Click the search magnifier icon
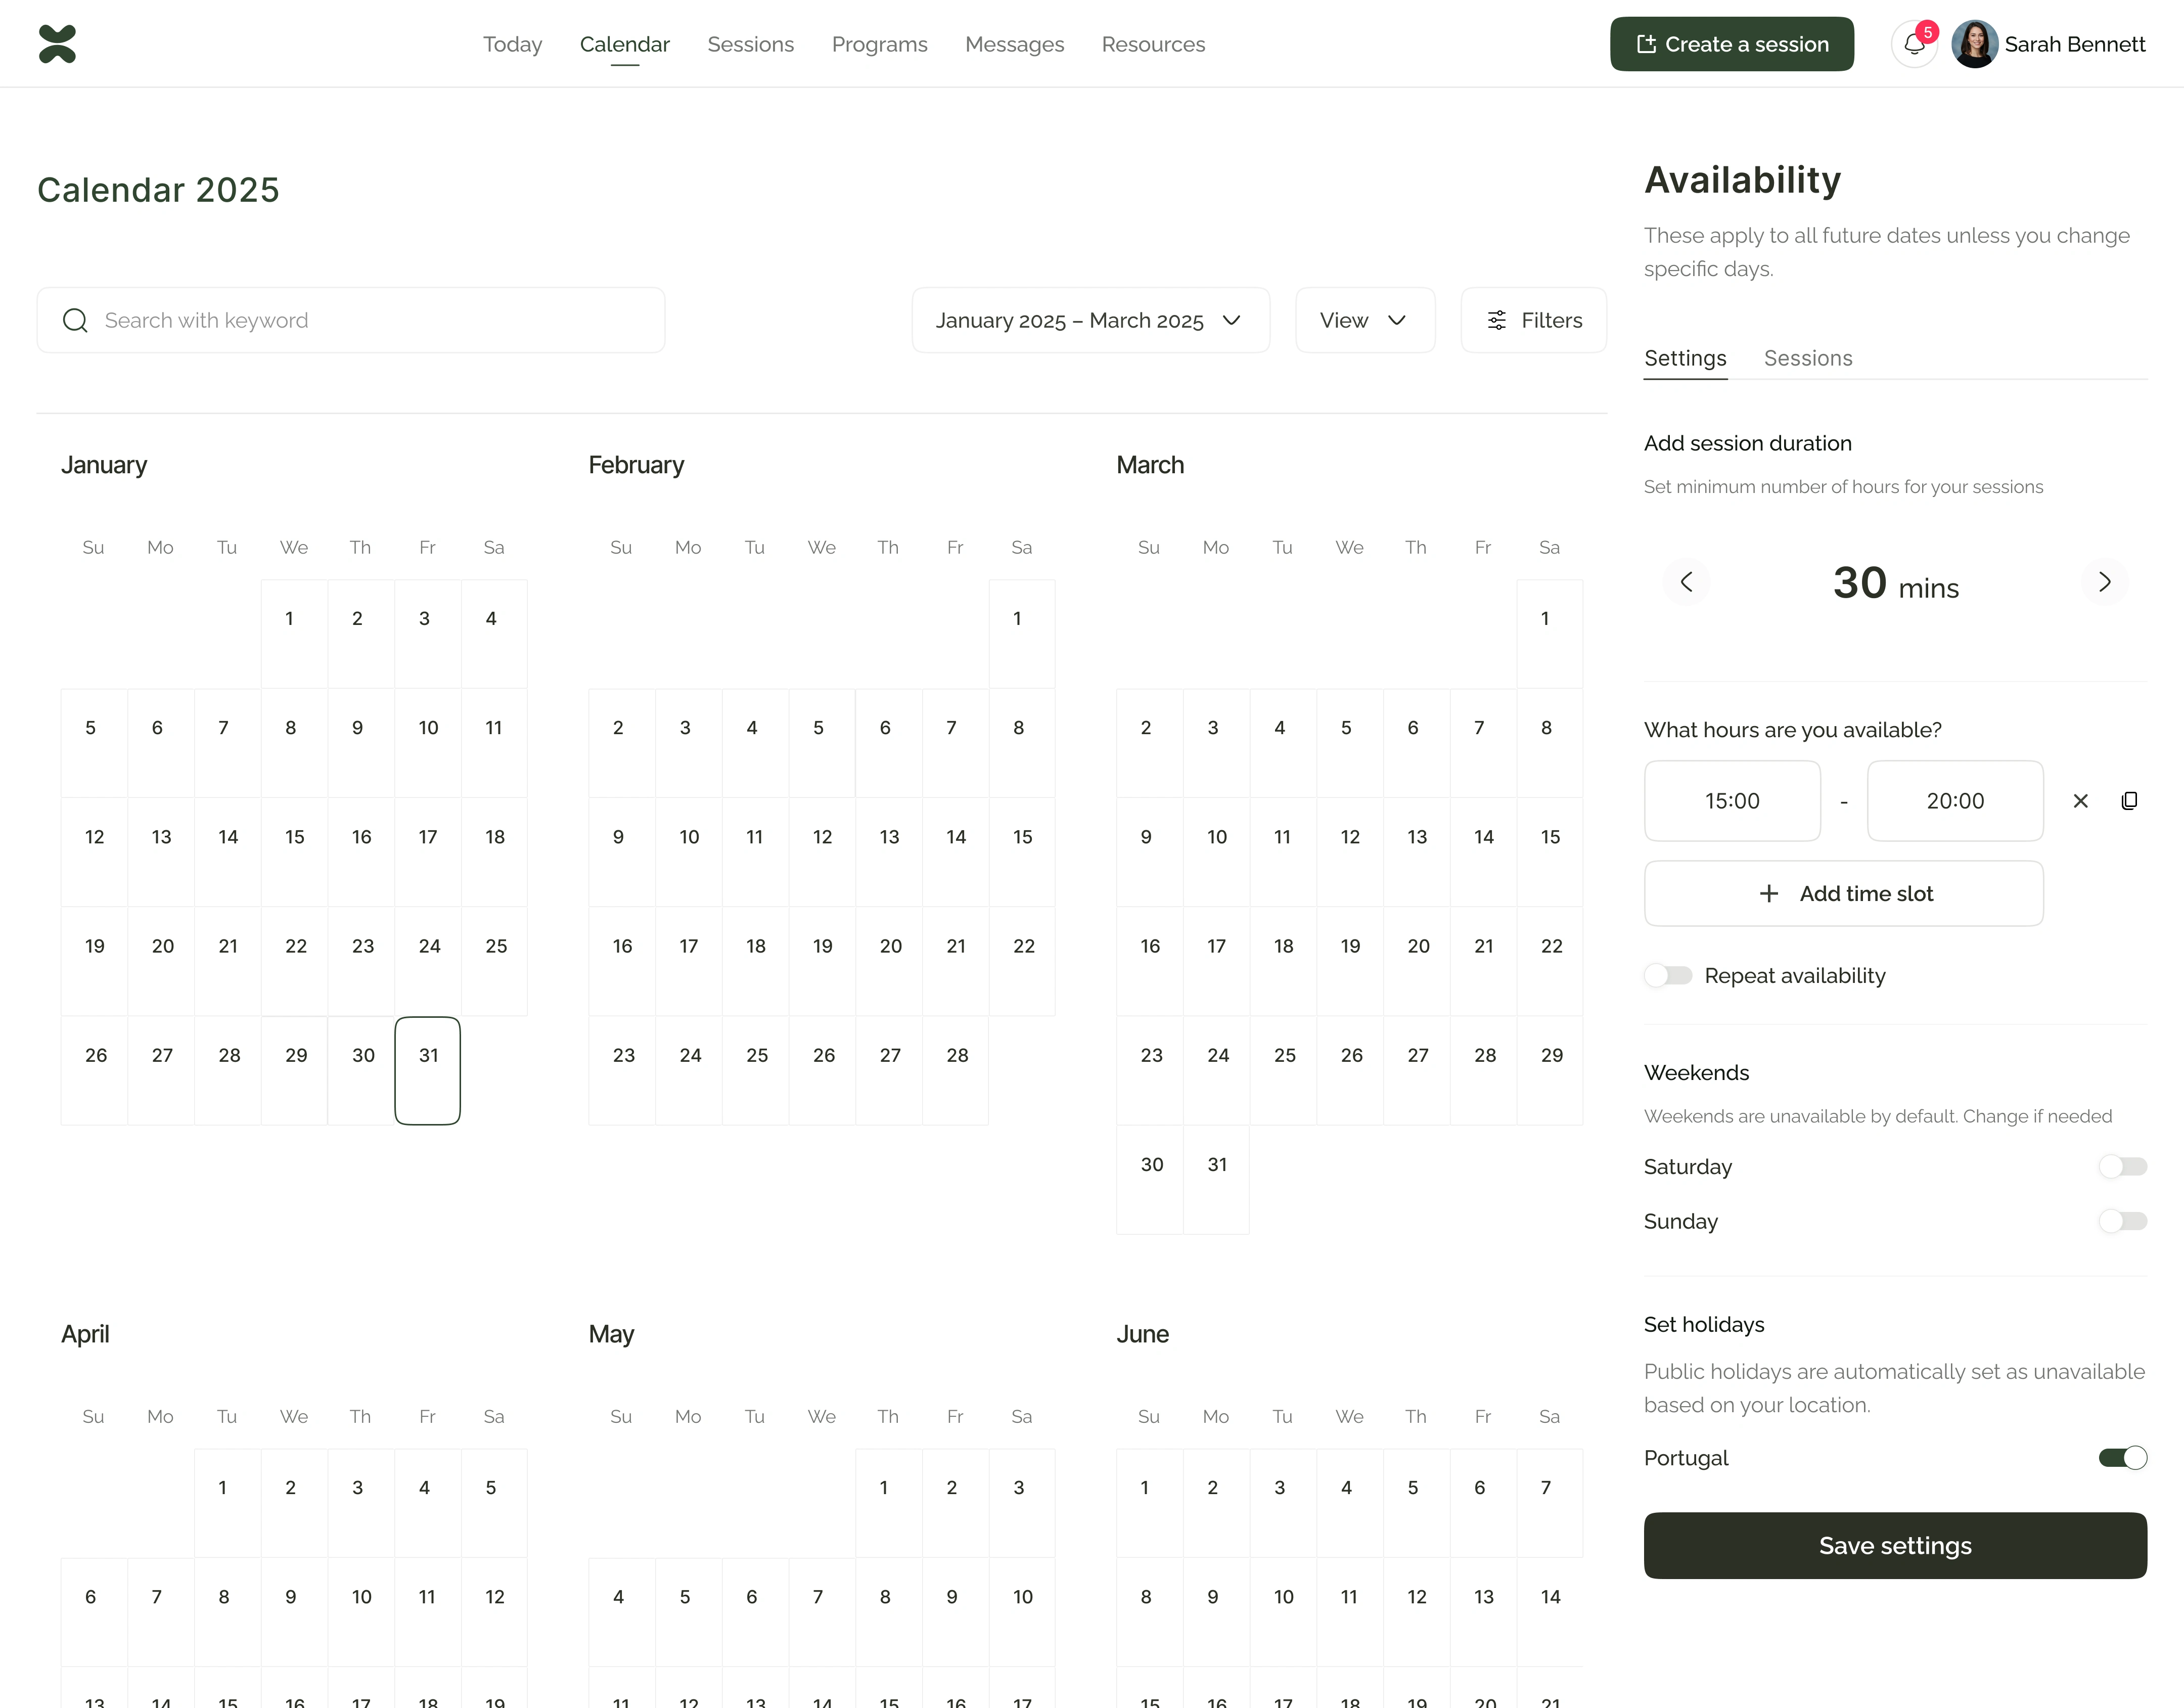Screen dimensions: 2184x1708 (x=75, y=320)
